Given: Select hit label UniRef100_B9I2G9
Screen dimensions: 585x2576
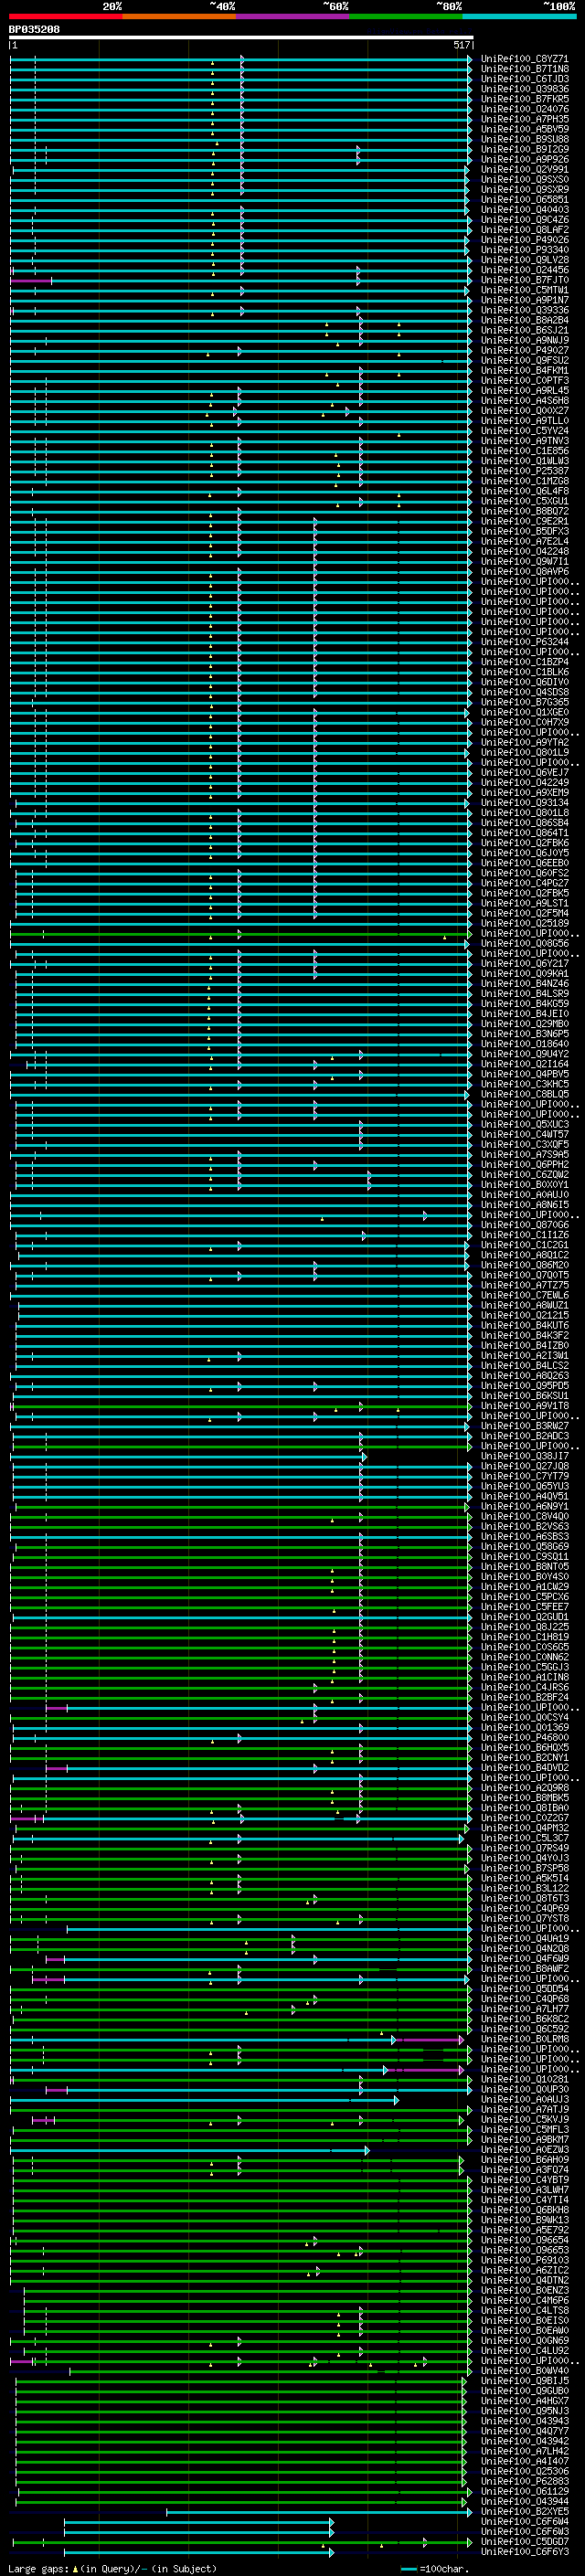Looking at the screenshot, I should 525,149.
